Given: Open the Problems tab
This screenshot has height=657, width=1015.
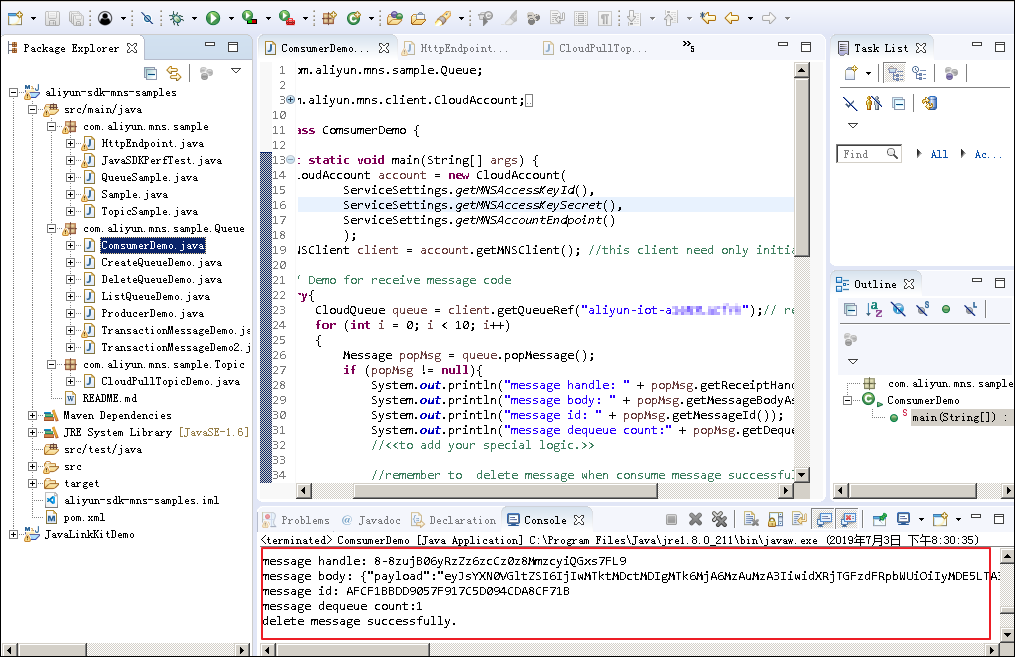Looking at the screenshot, I should click(x=296, y=520).
